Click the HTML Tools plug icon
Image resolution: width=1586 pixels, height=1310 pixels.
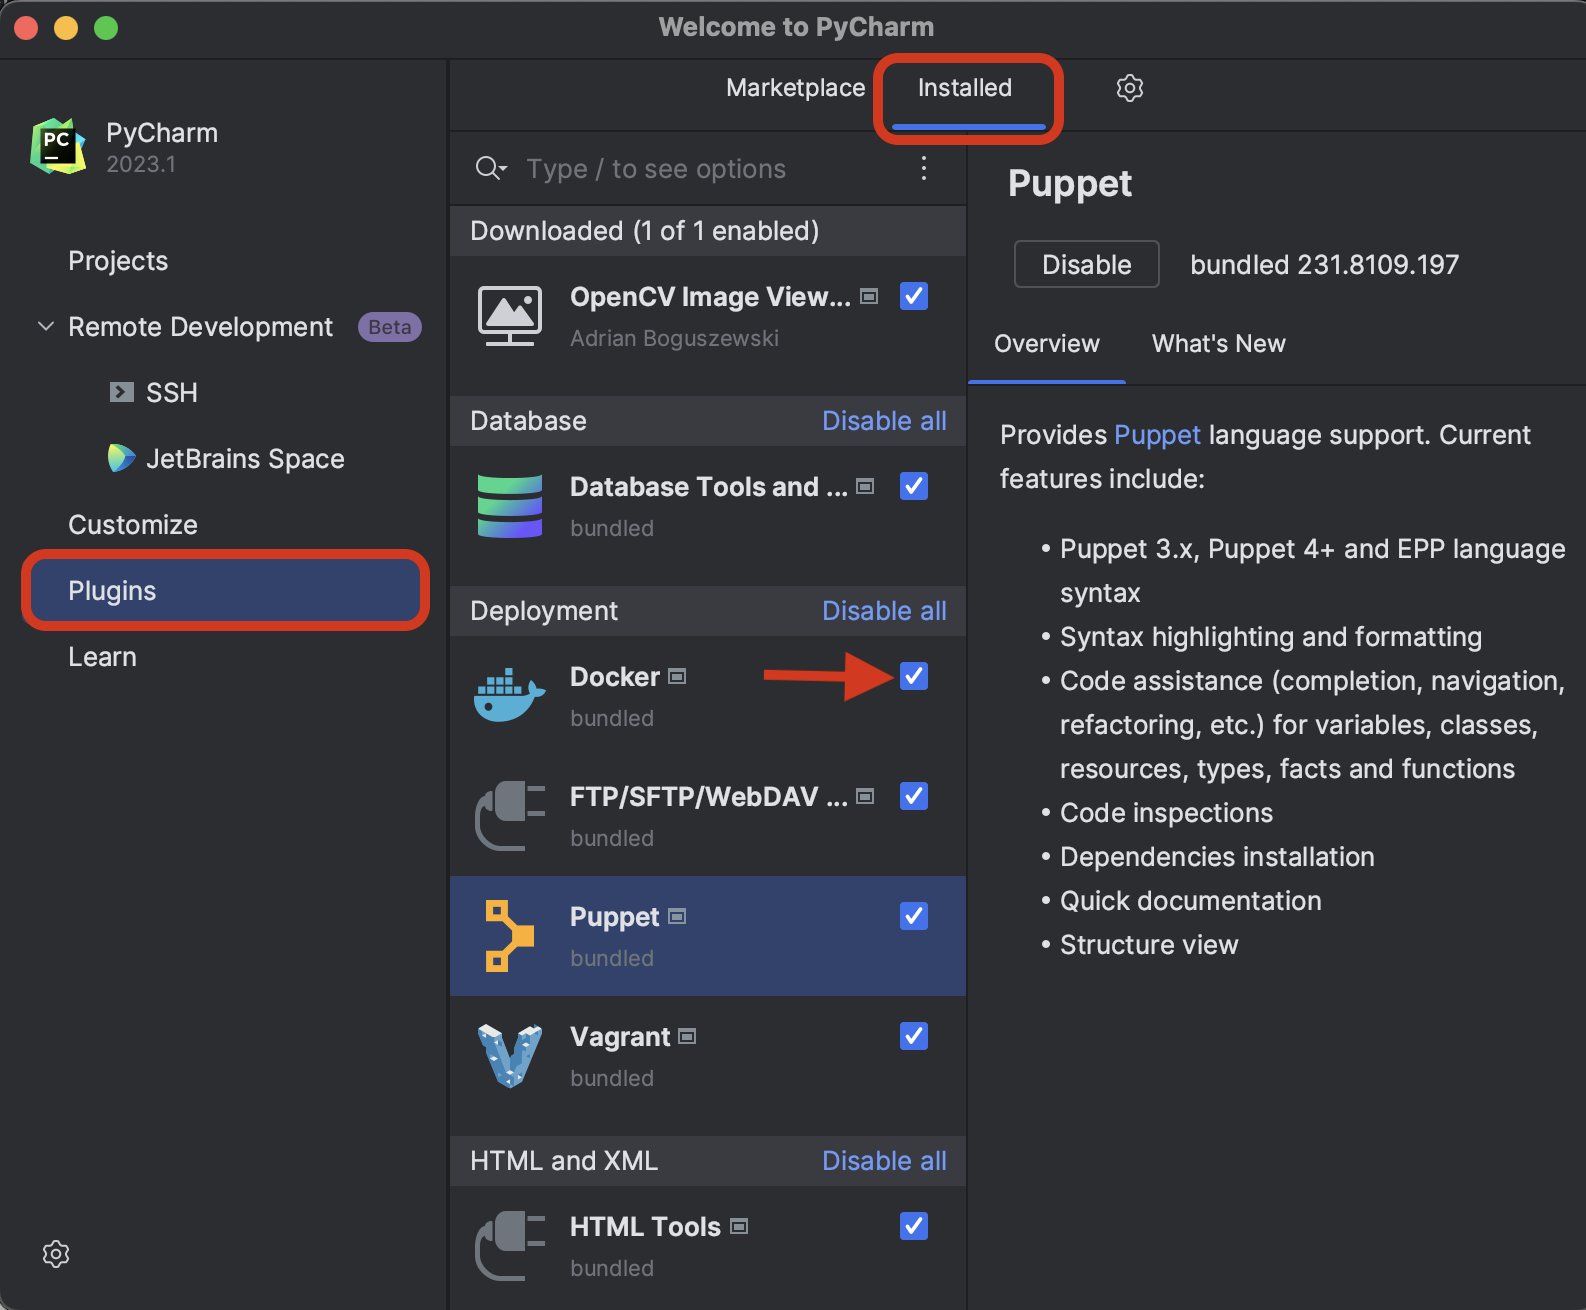point(510,1246)
